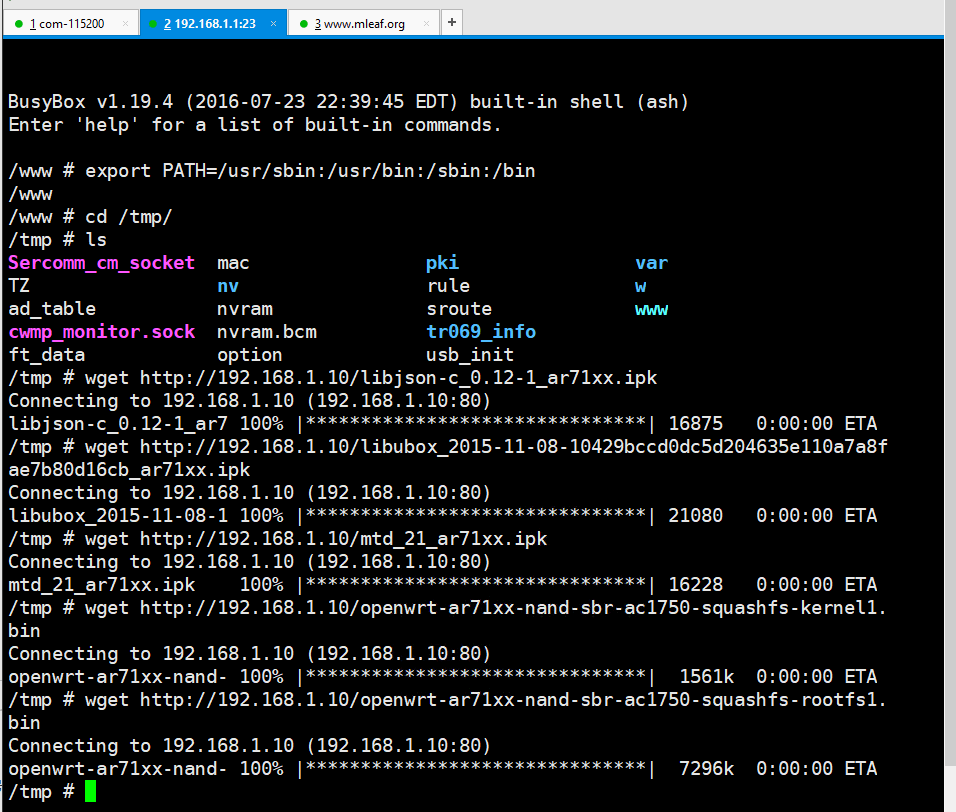Close the com-115200 tab
This screenshot has height=812, width=956.
[125, 23]
